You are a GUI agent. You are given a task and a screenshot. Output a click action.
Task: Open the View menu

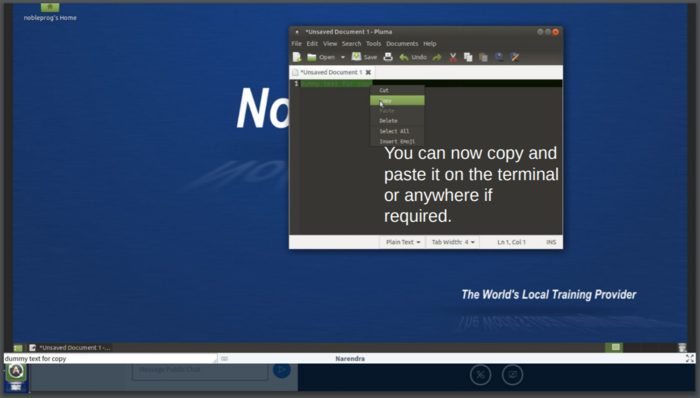point(330,44)
